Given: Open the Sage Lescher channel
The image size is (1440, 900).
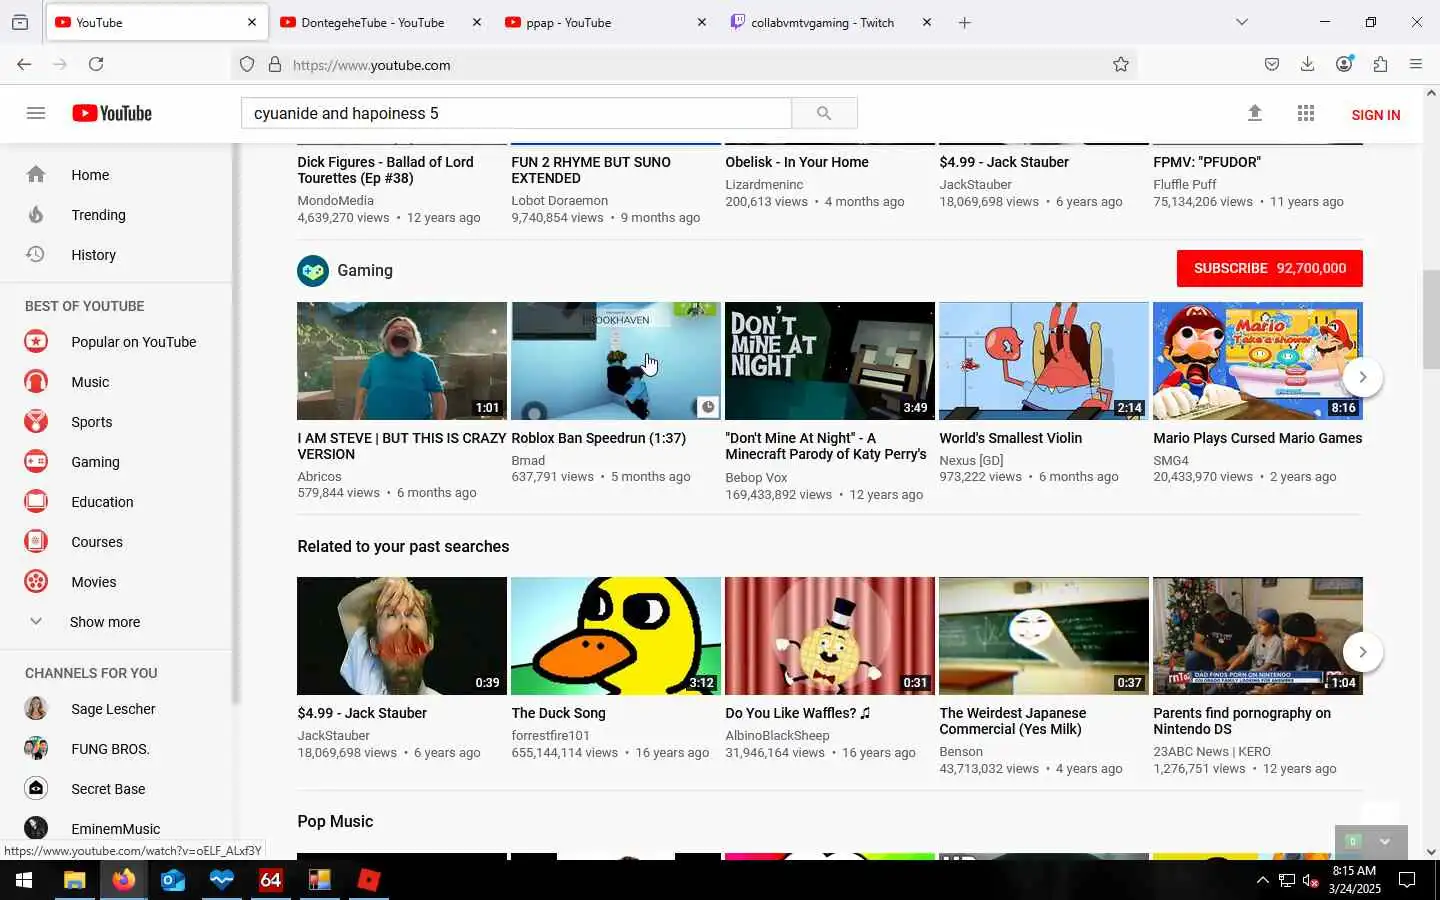Looking at the screenshot, I should click(x=115, y=709).
